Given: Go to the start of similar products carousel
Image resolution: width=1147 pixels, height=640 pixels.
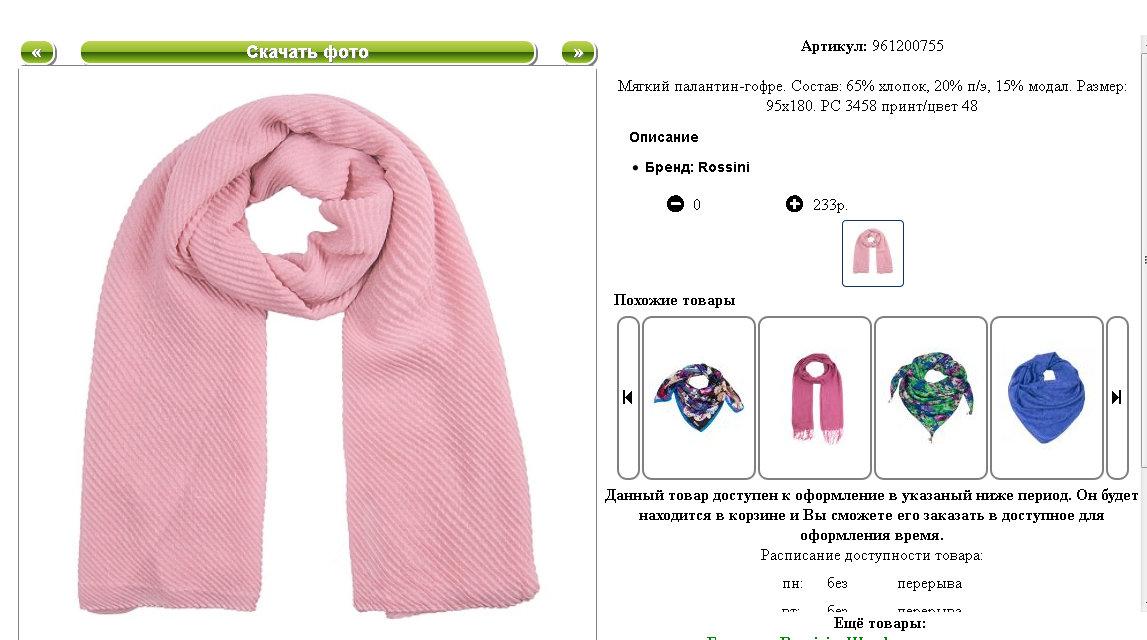Looking at the screenshot, I should click(x=628, y=397).
